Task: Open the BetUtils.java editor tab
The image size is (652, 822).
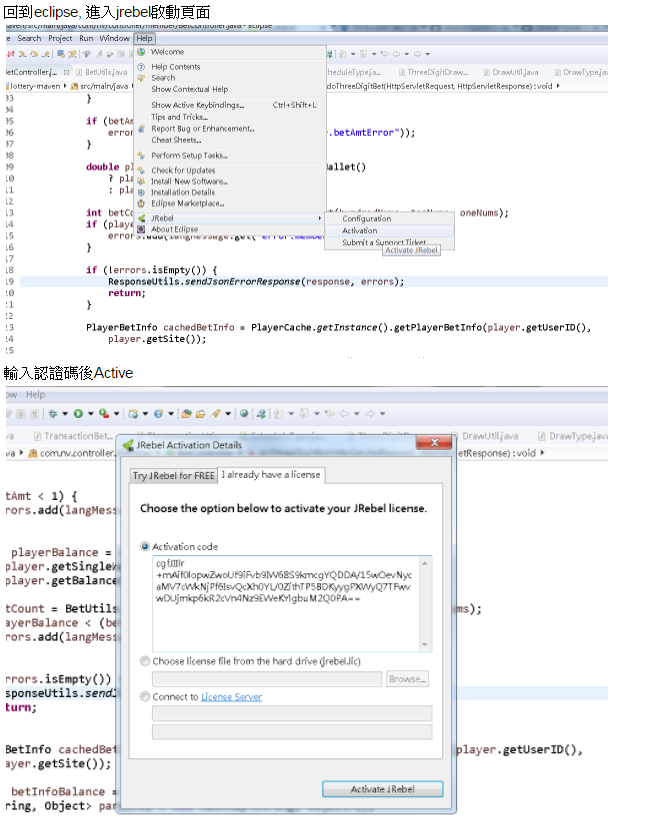Action: click(103, 72)
